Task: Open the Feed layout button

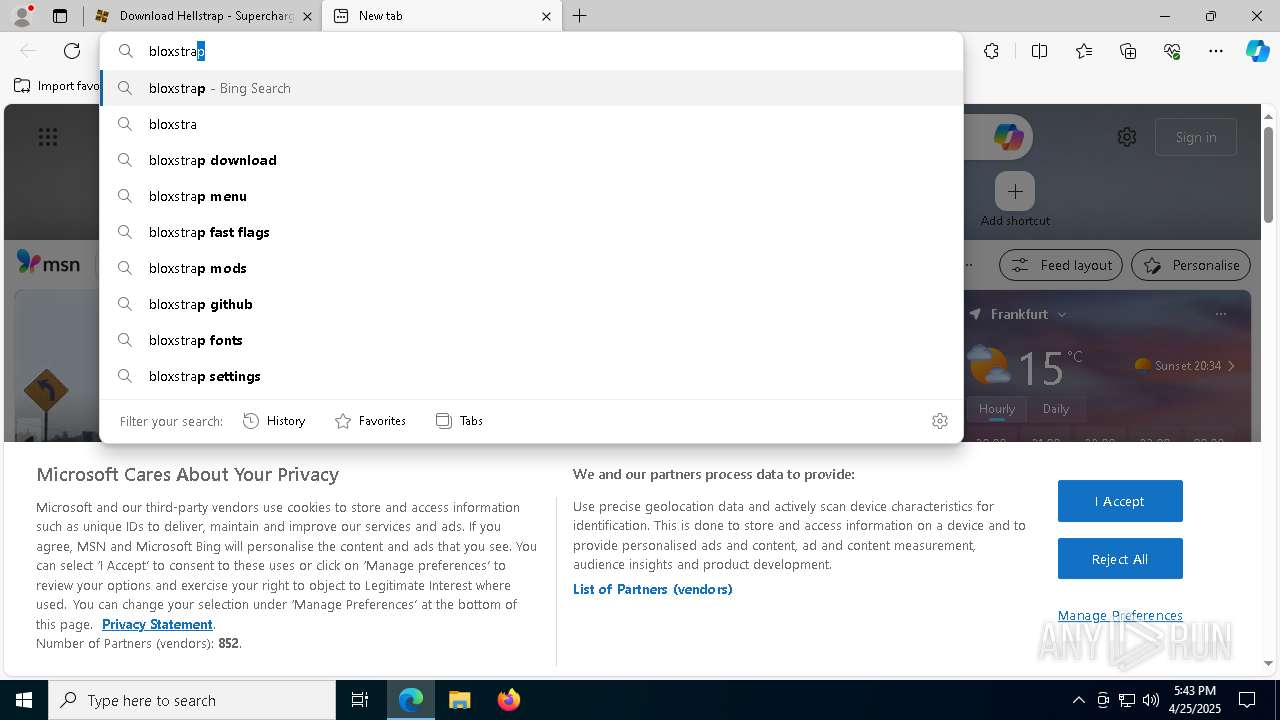Action: point(1061,265)
